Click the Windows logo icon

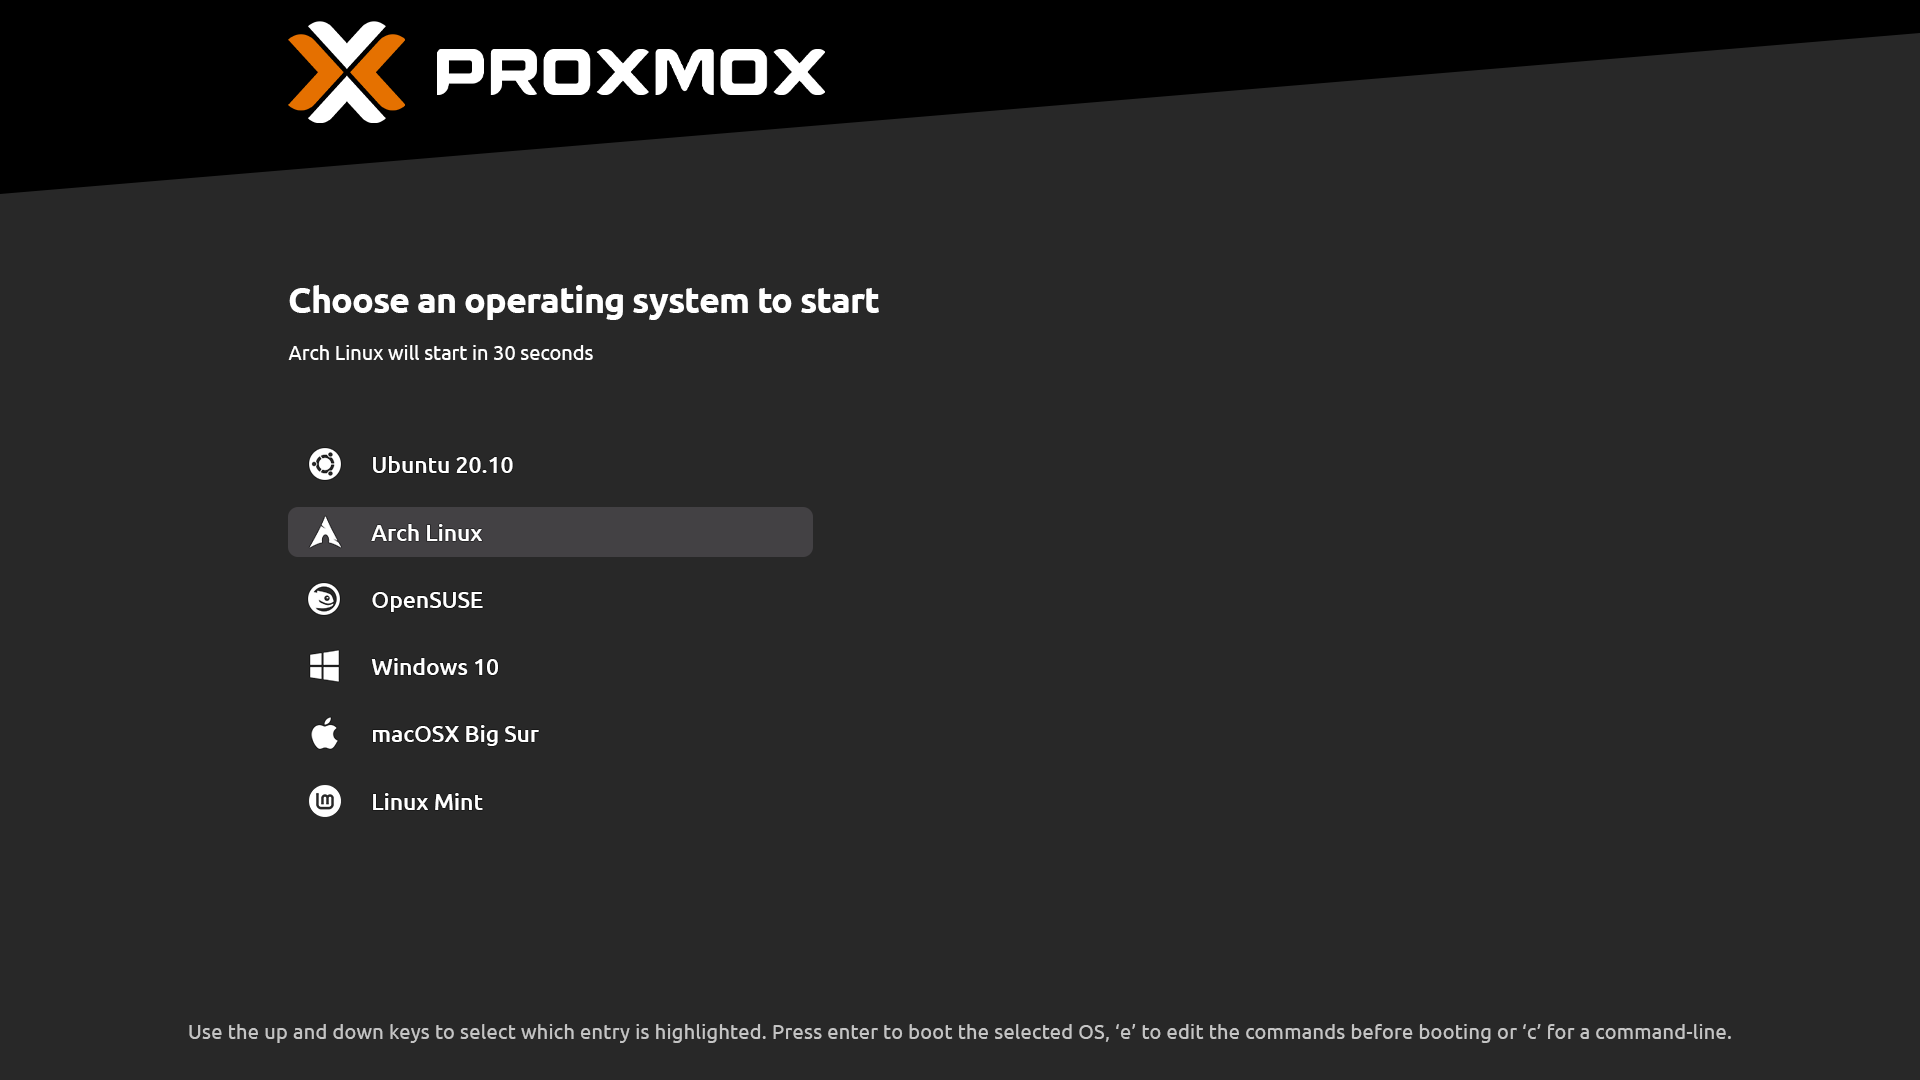tap(324, 666)
